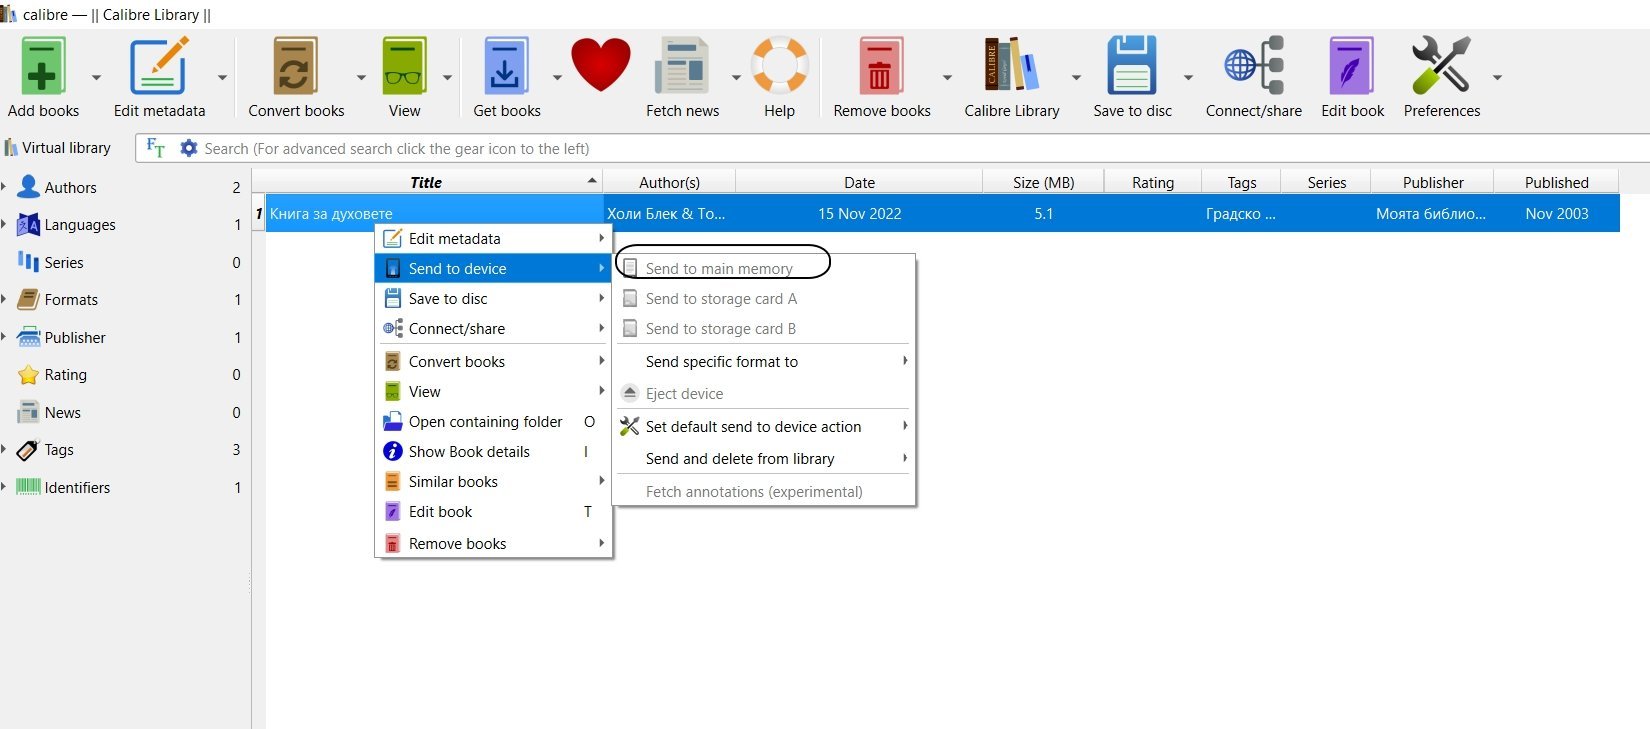Open the Fetch news dropdown arrow
This screenshot has width=1650, height=729.
pos(736,77)
